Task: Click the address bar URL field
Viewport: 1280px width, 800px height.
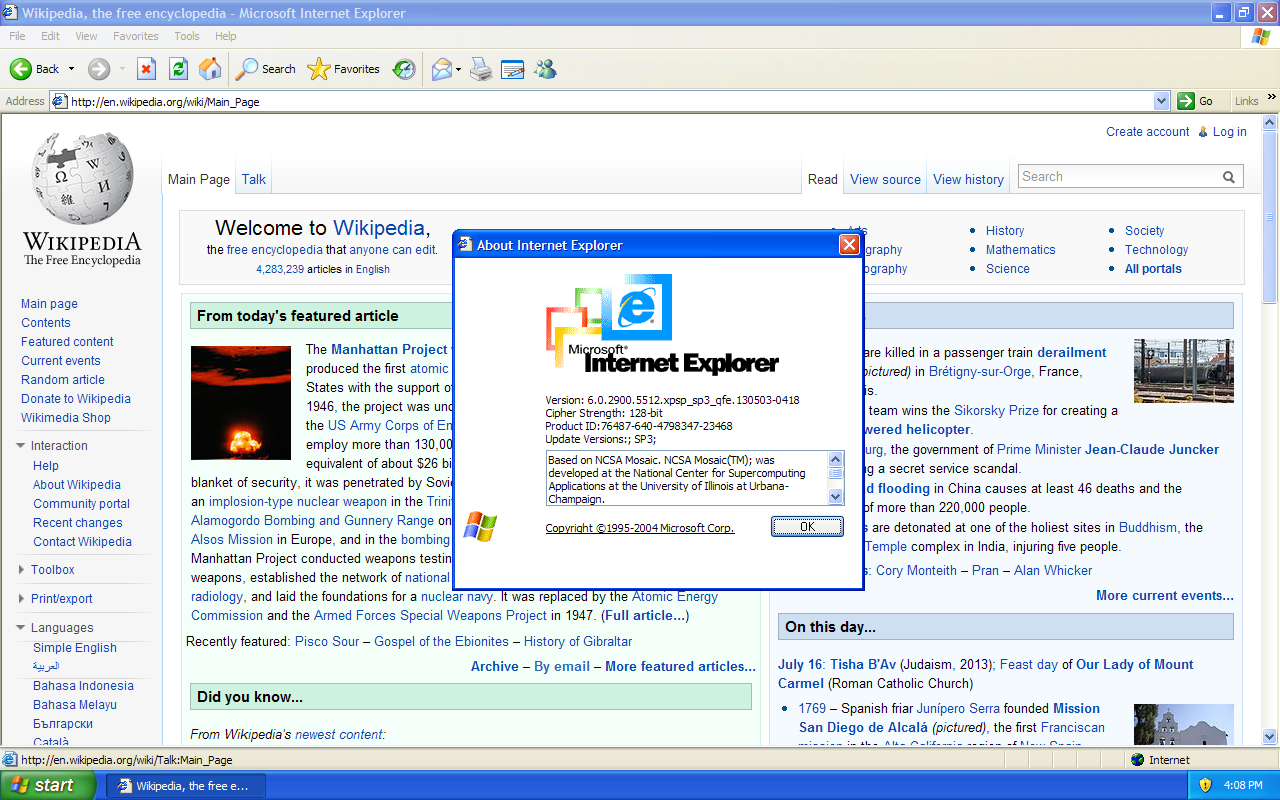Action: tap(611, 101)
